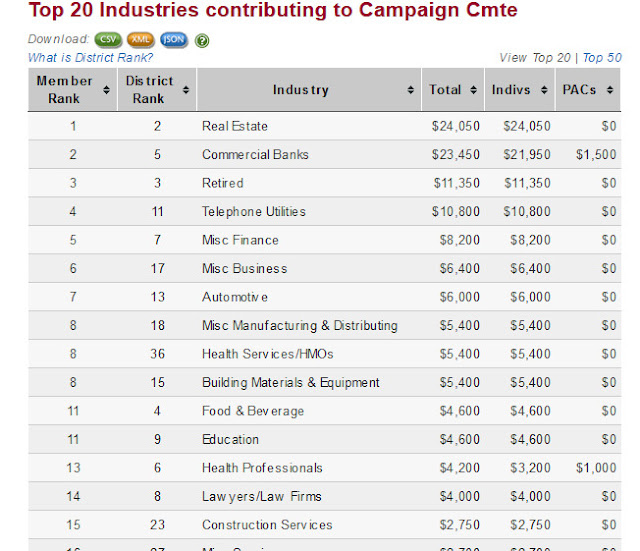The width and height of the screenshot is (640, 551).
Task: Click sort arrows in Total column
Action: [x=474, y=90]
